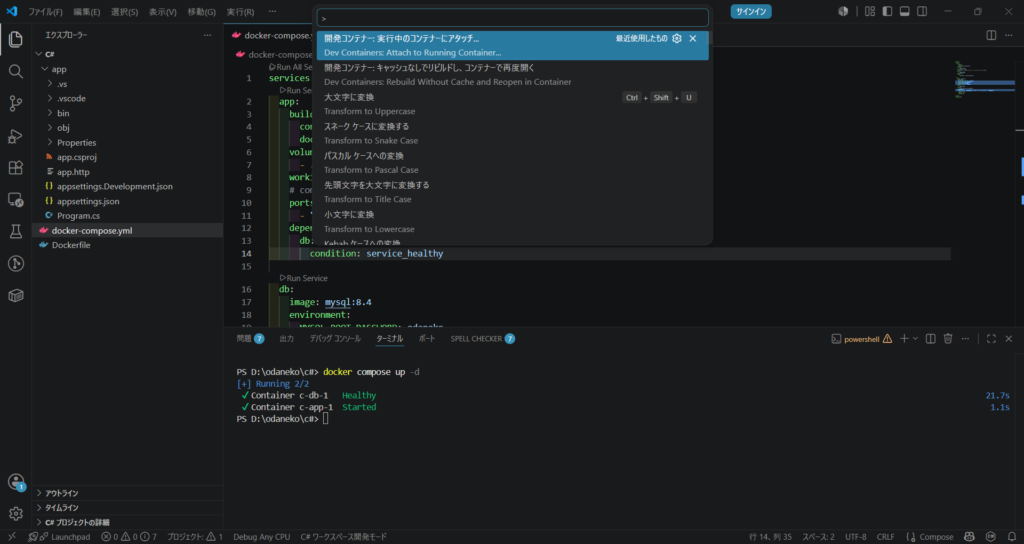The image size is (1024, 544).
Task: Run Transform to Snake Case command
Action: (x=513, y=133)
